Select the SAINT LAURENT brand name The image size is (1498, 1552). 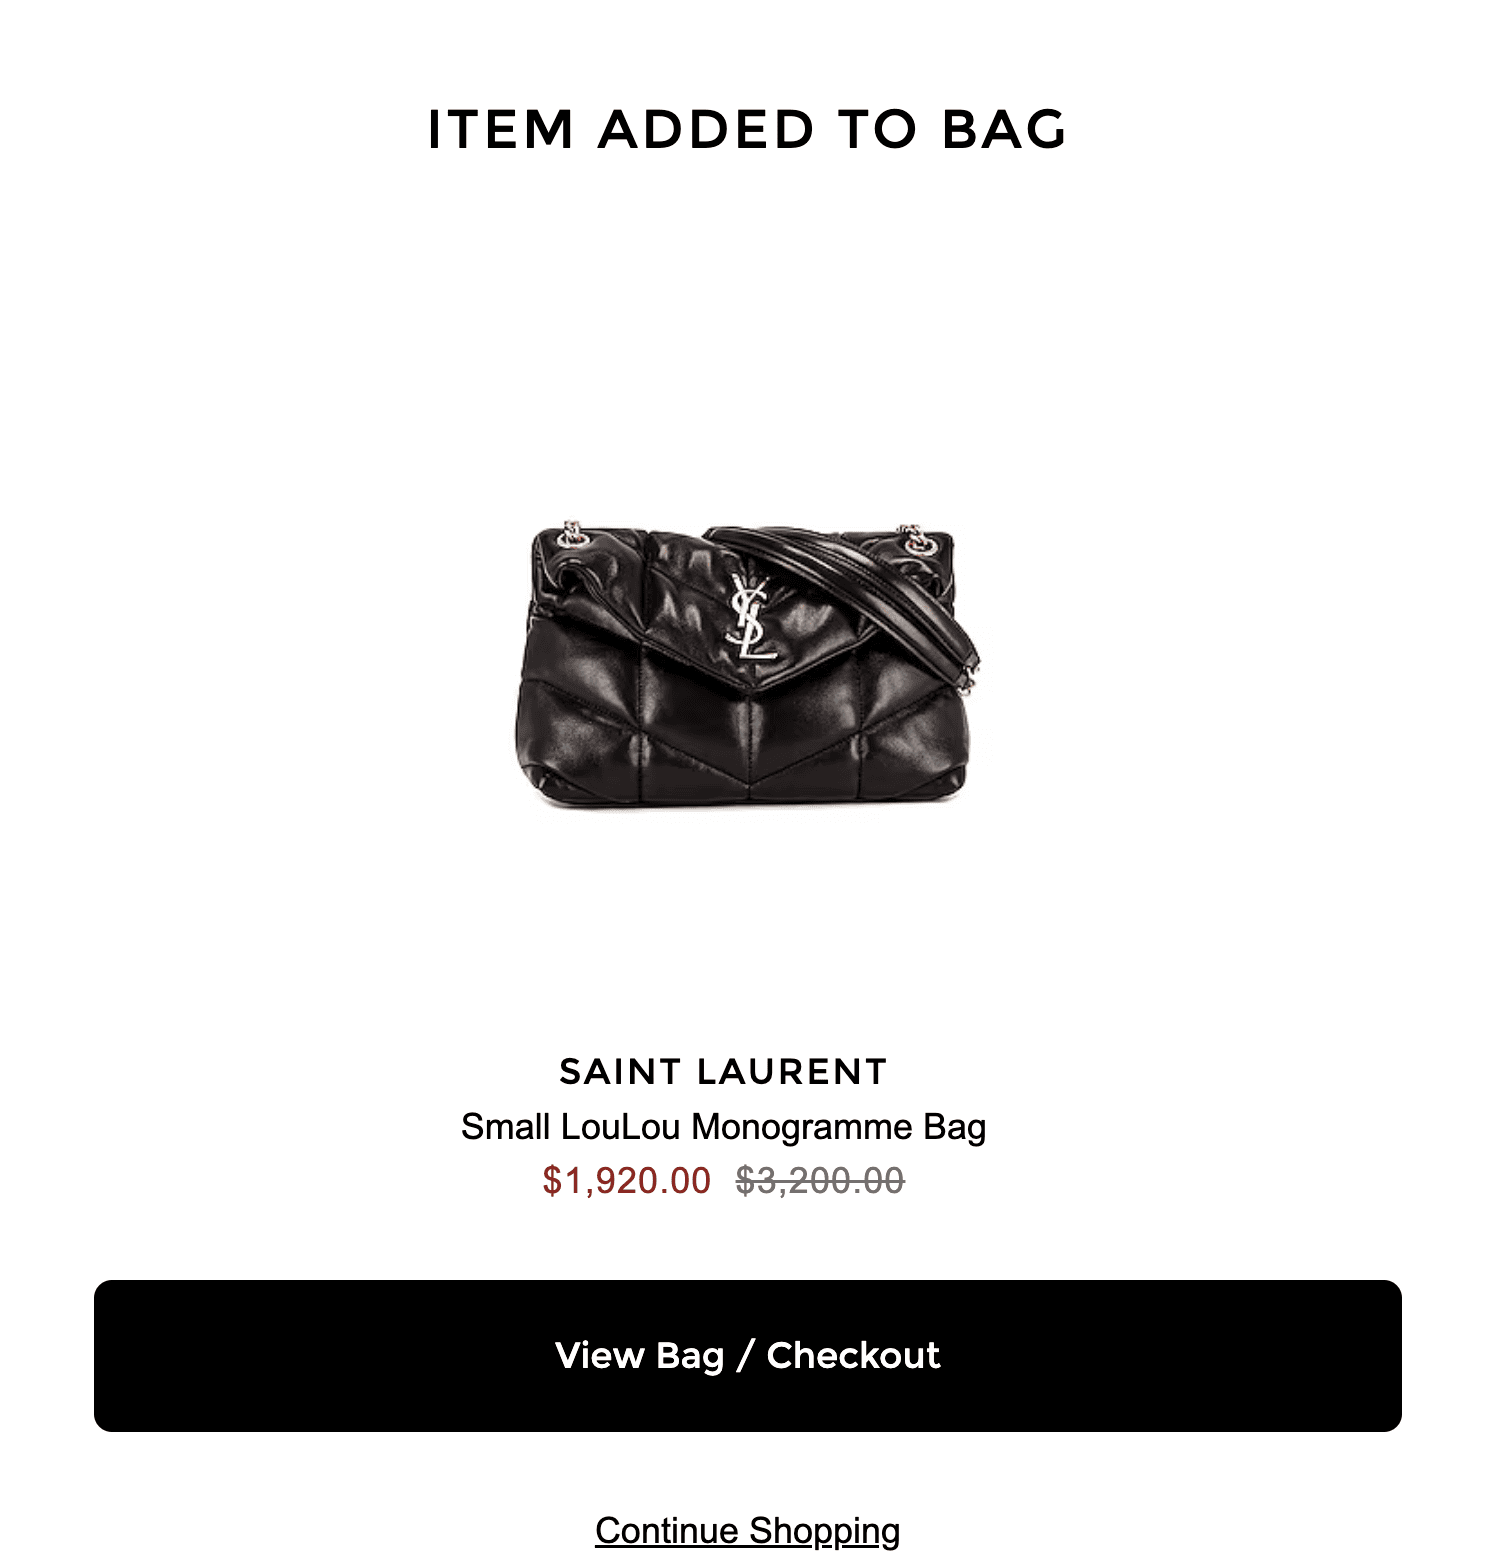723,1071
